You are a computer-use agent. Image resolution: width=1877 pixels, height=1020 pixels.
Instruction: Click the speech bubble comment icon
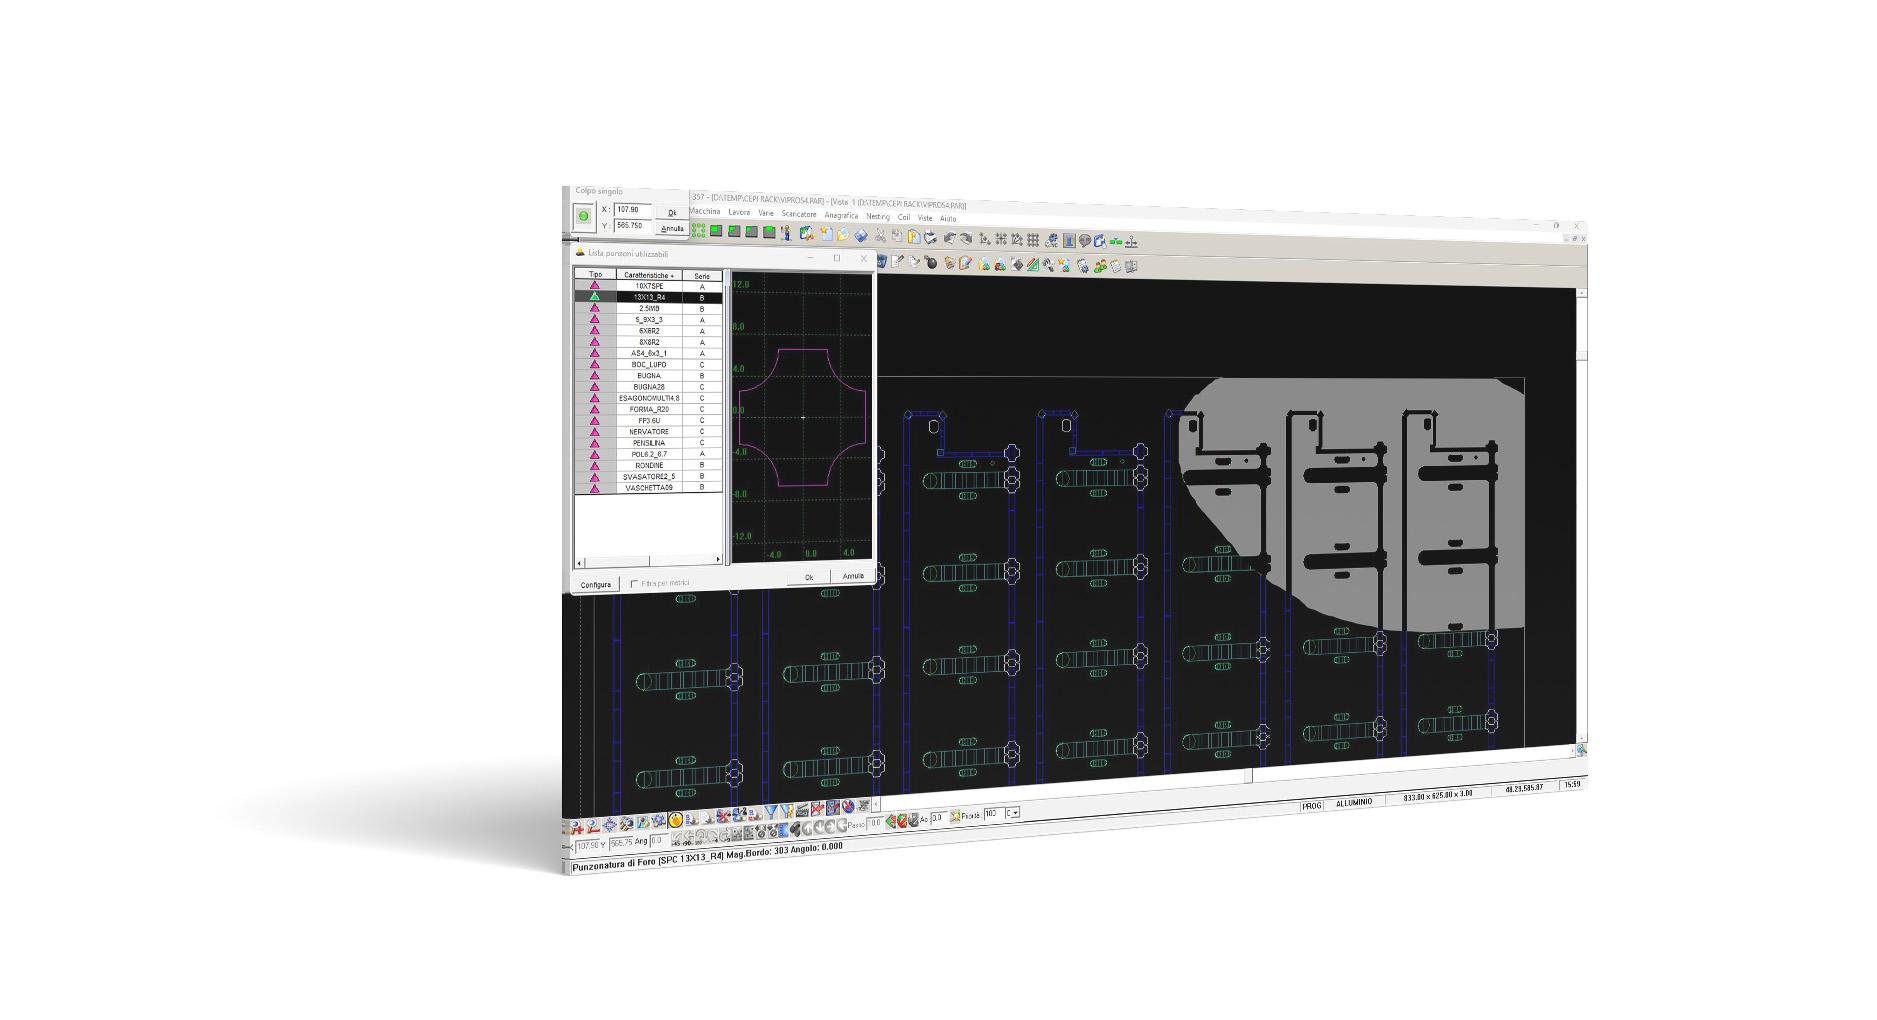click(1084, 241)
